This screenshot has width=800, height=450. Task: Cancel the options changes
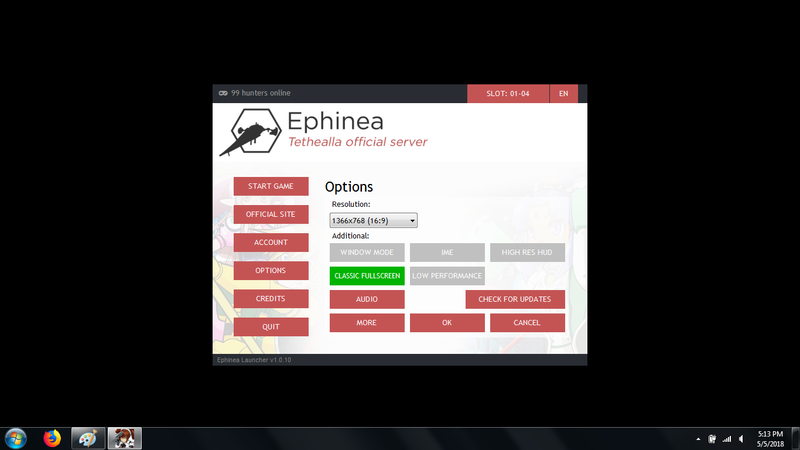coord(527,322)
